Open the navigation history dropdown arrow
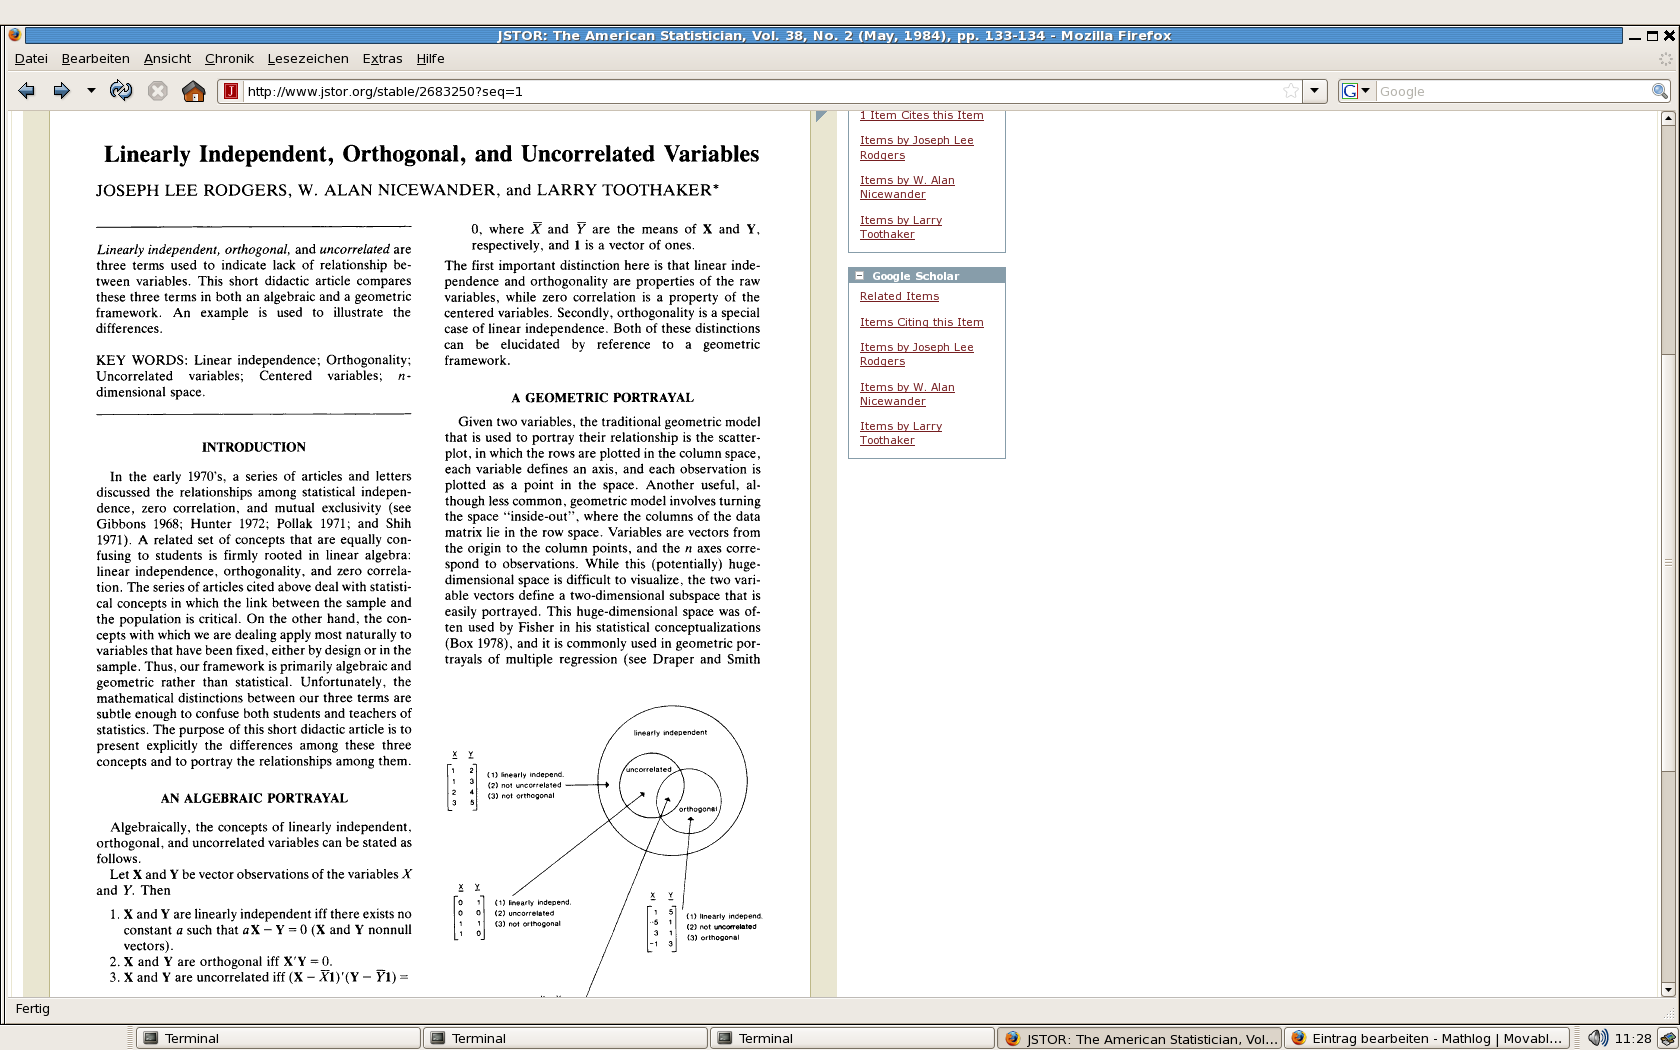Image resolution: width=1680 pixels, height=1050 pixels. 91,91
